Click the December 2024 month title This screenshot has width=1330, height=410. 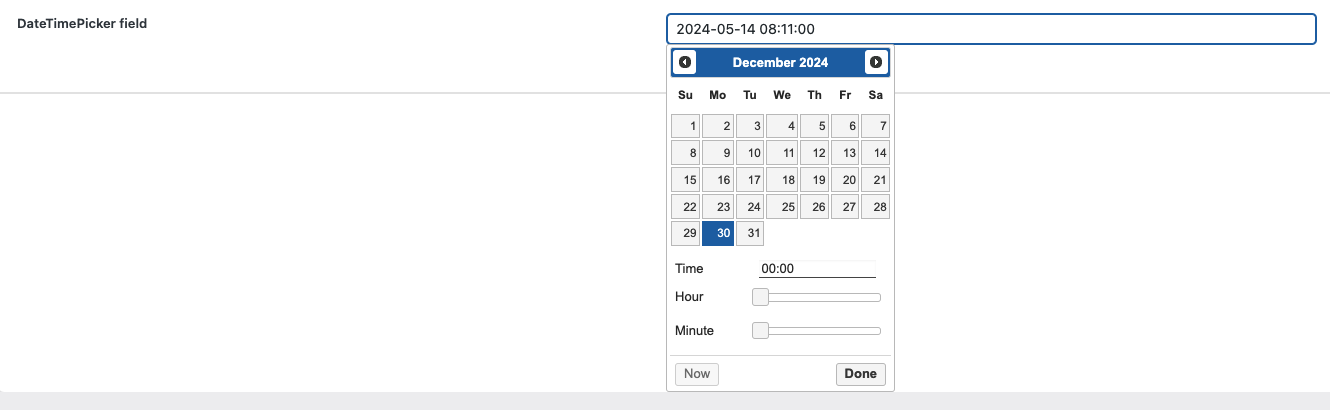pyautogui.click(x=780, y=62)
